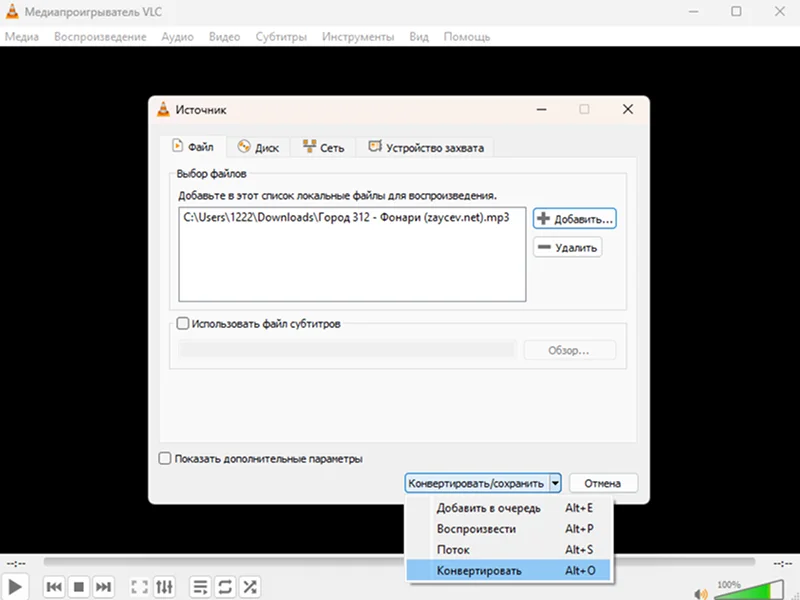Select the Фонари mp3 file entry
The width and height of the screenshot is (800, 600).
click(346, 217)
